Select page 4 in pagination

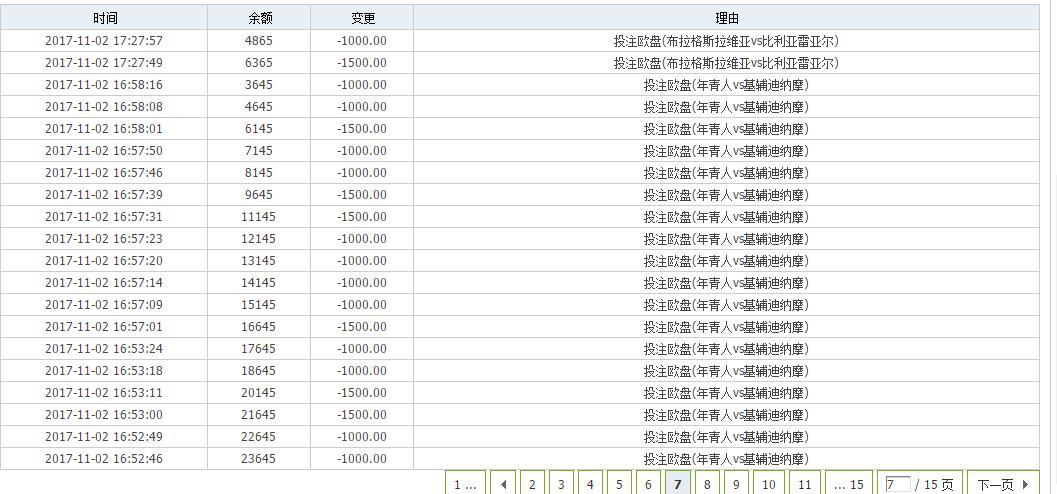590,484
